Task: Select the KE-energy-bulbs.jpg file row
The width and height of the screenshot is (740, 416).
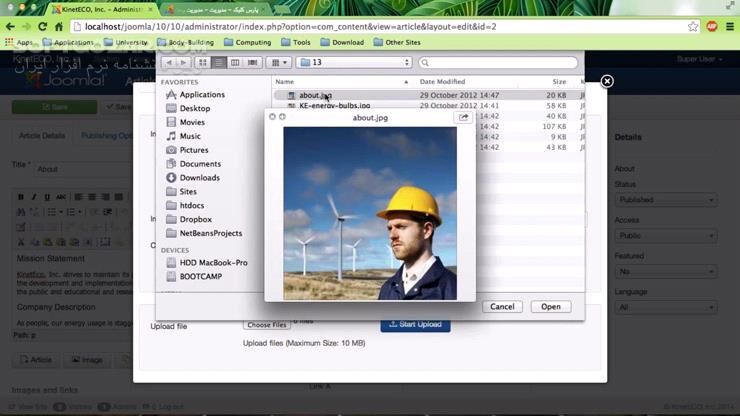Action: pos(334,106)
